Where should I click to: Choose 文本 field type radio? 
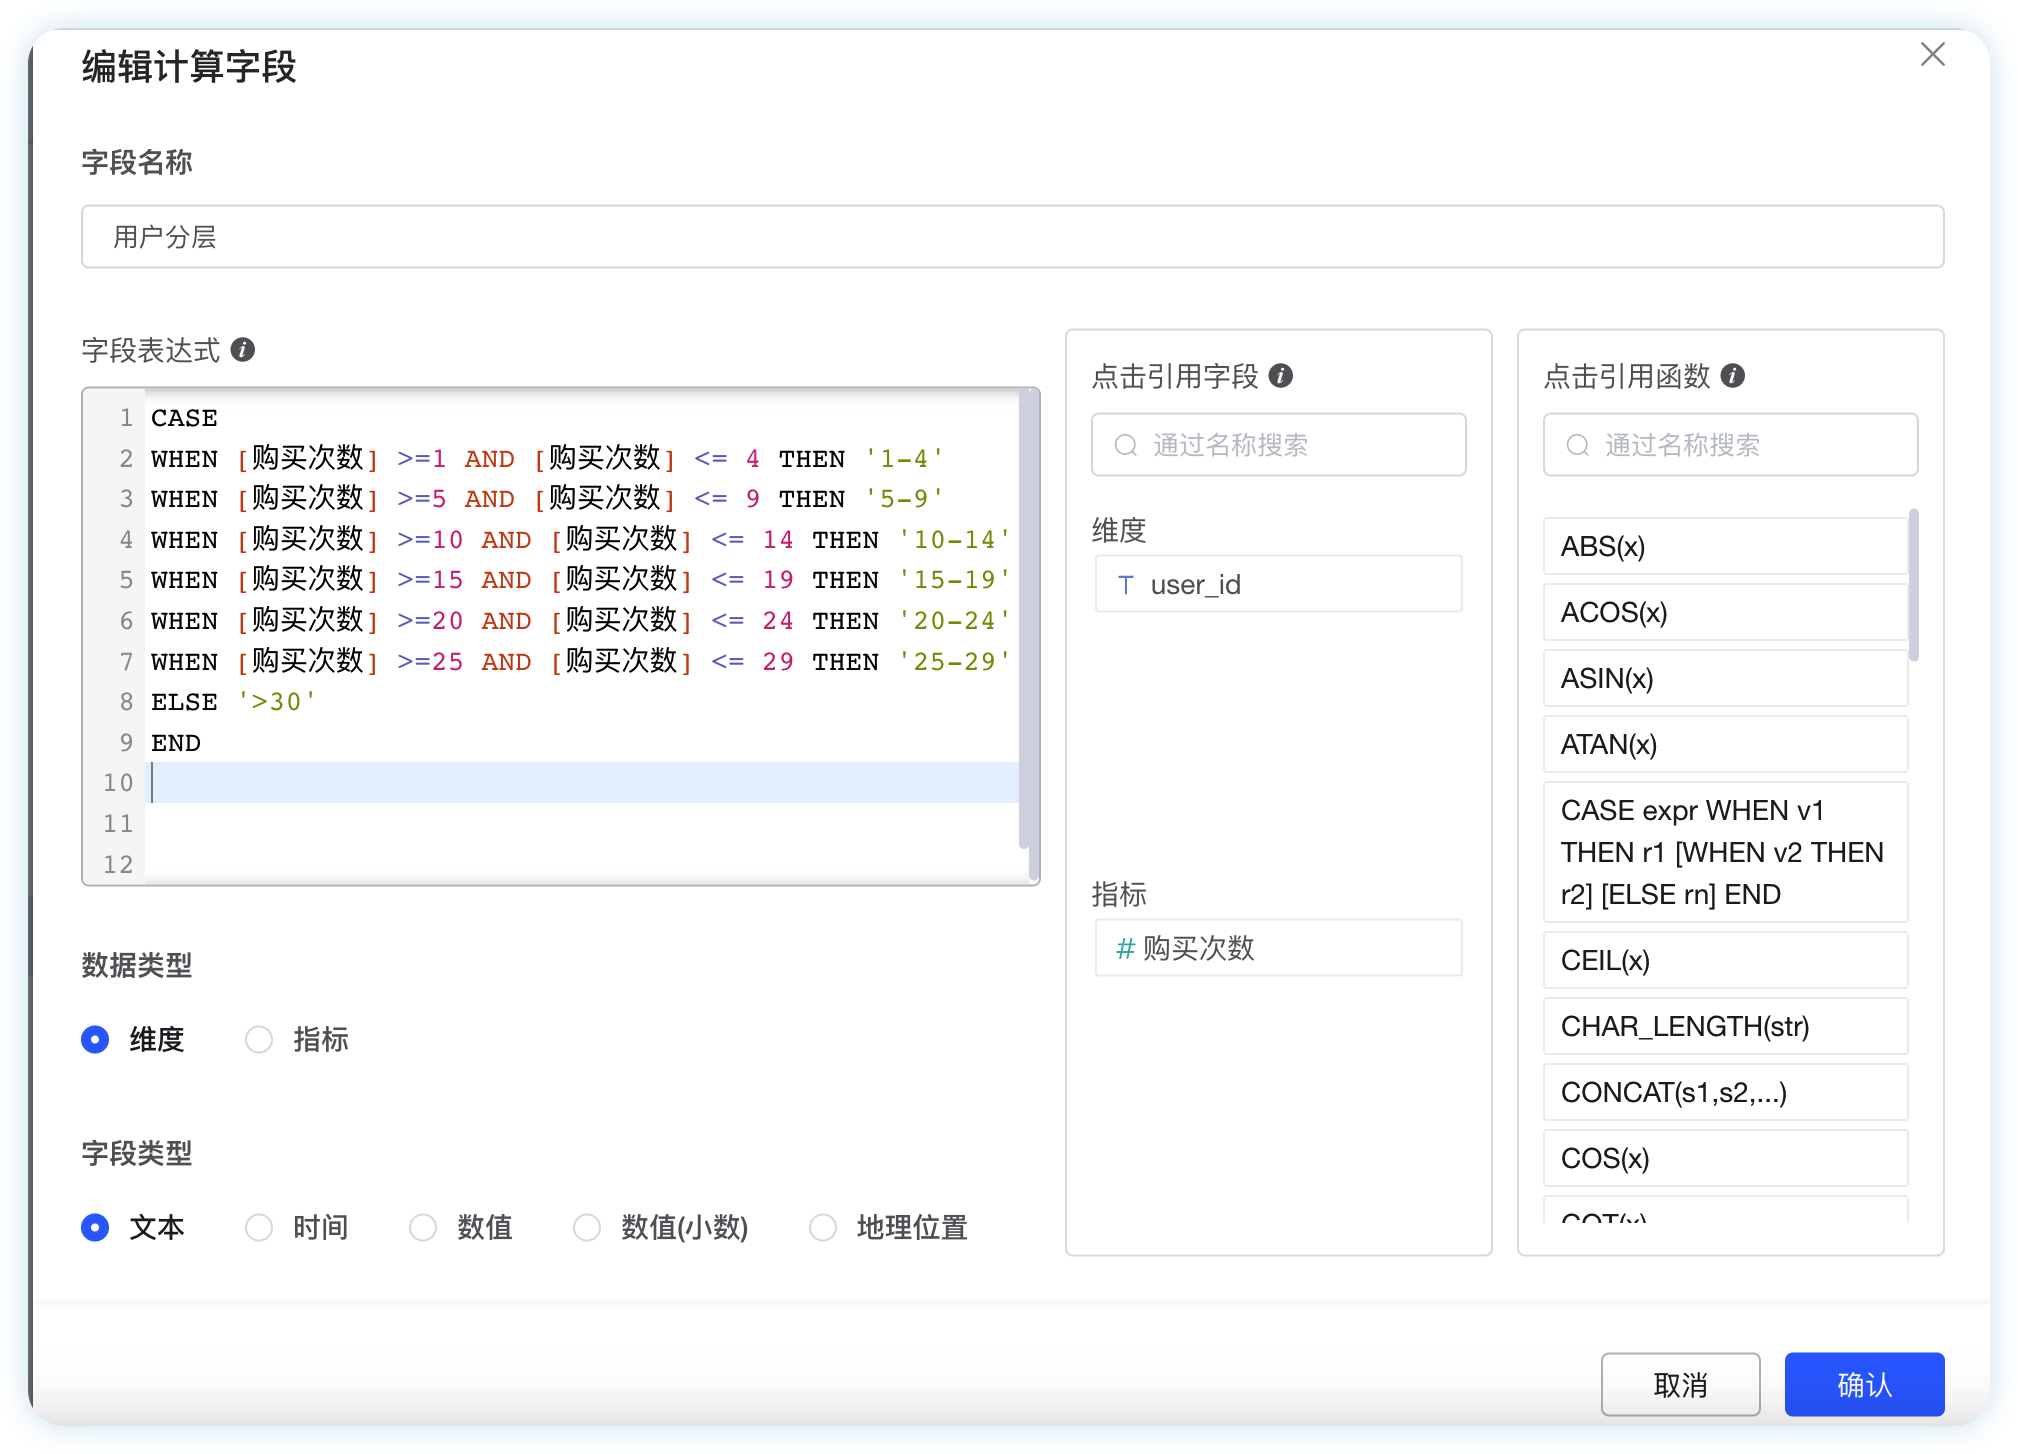pyautogui.click(x=95, y=1227)
